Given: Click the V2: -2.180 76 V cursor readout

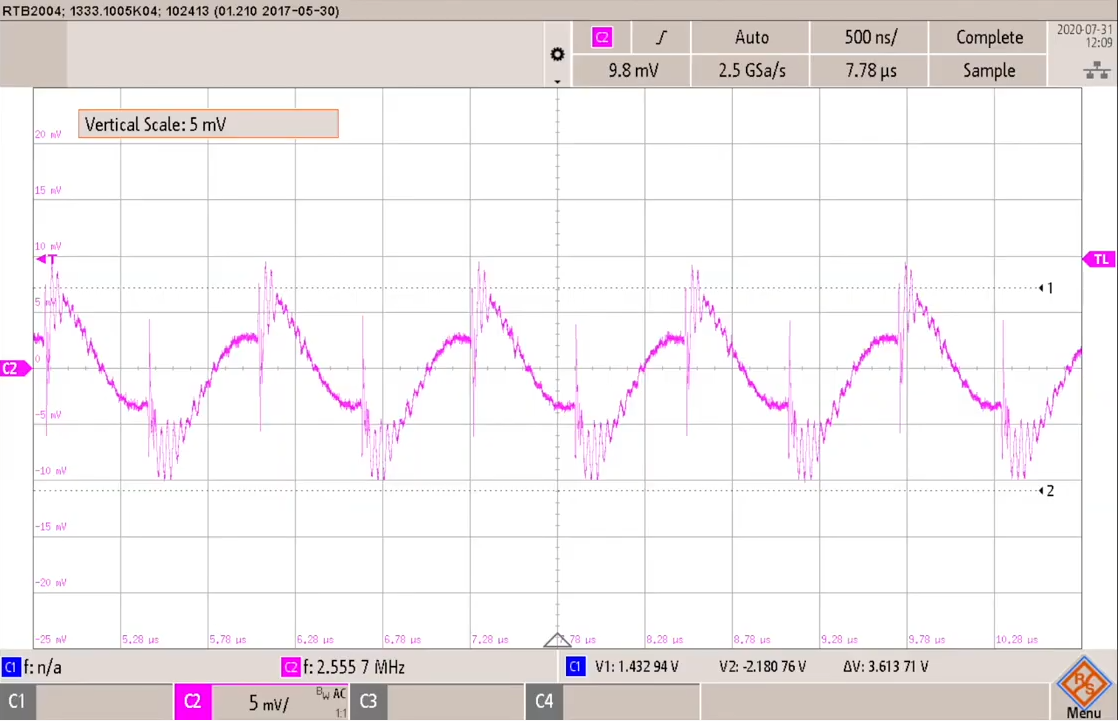Looking at the screenshot, I should coord(762,667).
